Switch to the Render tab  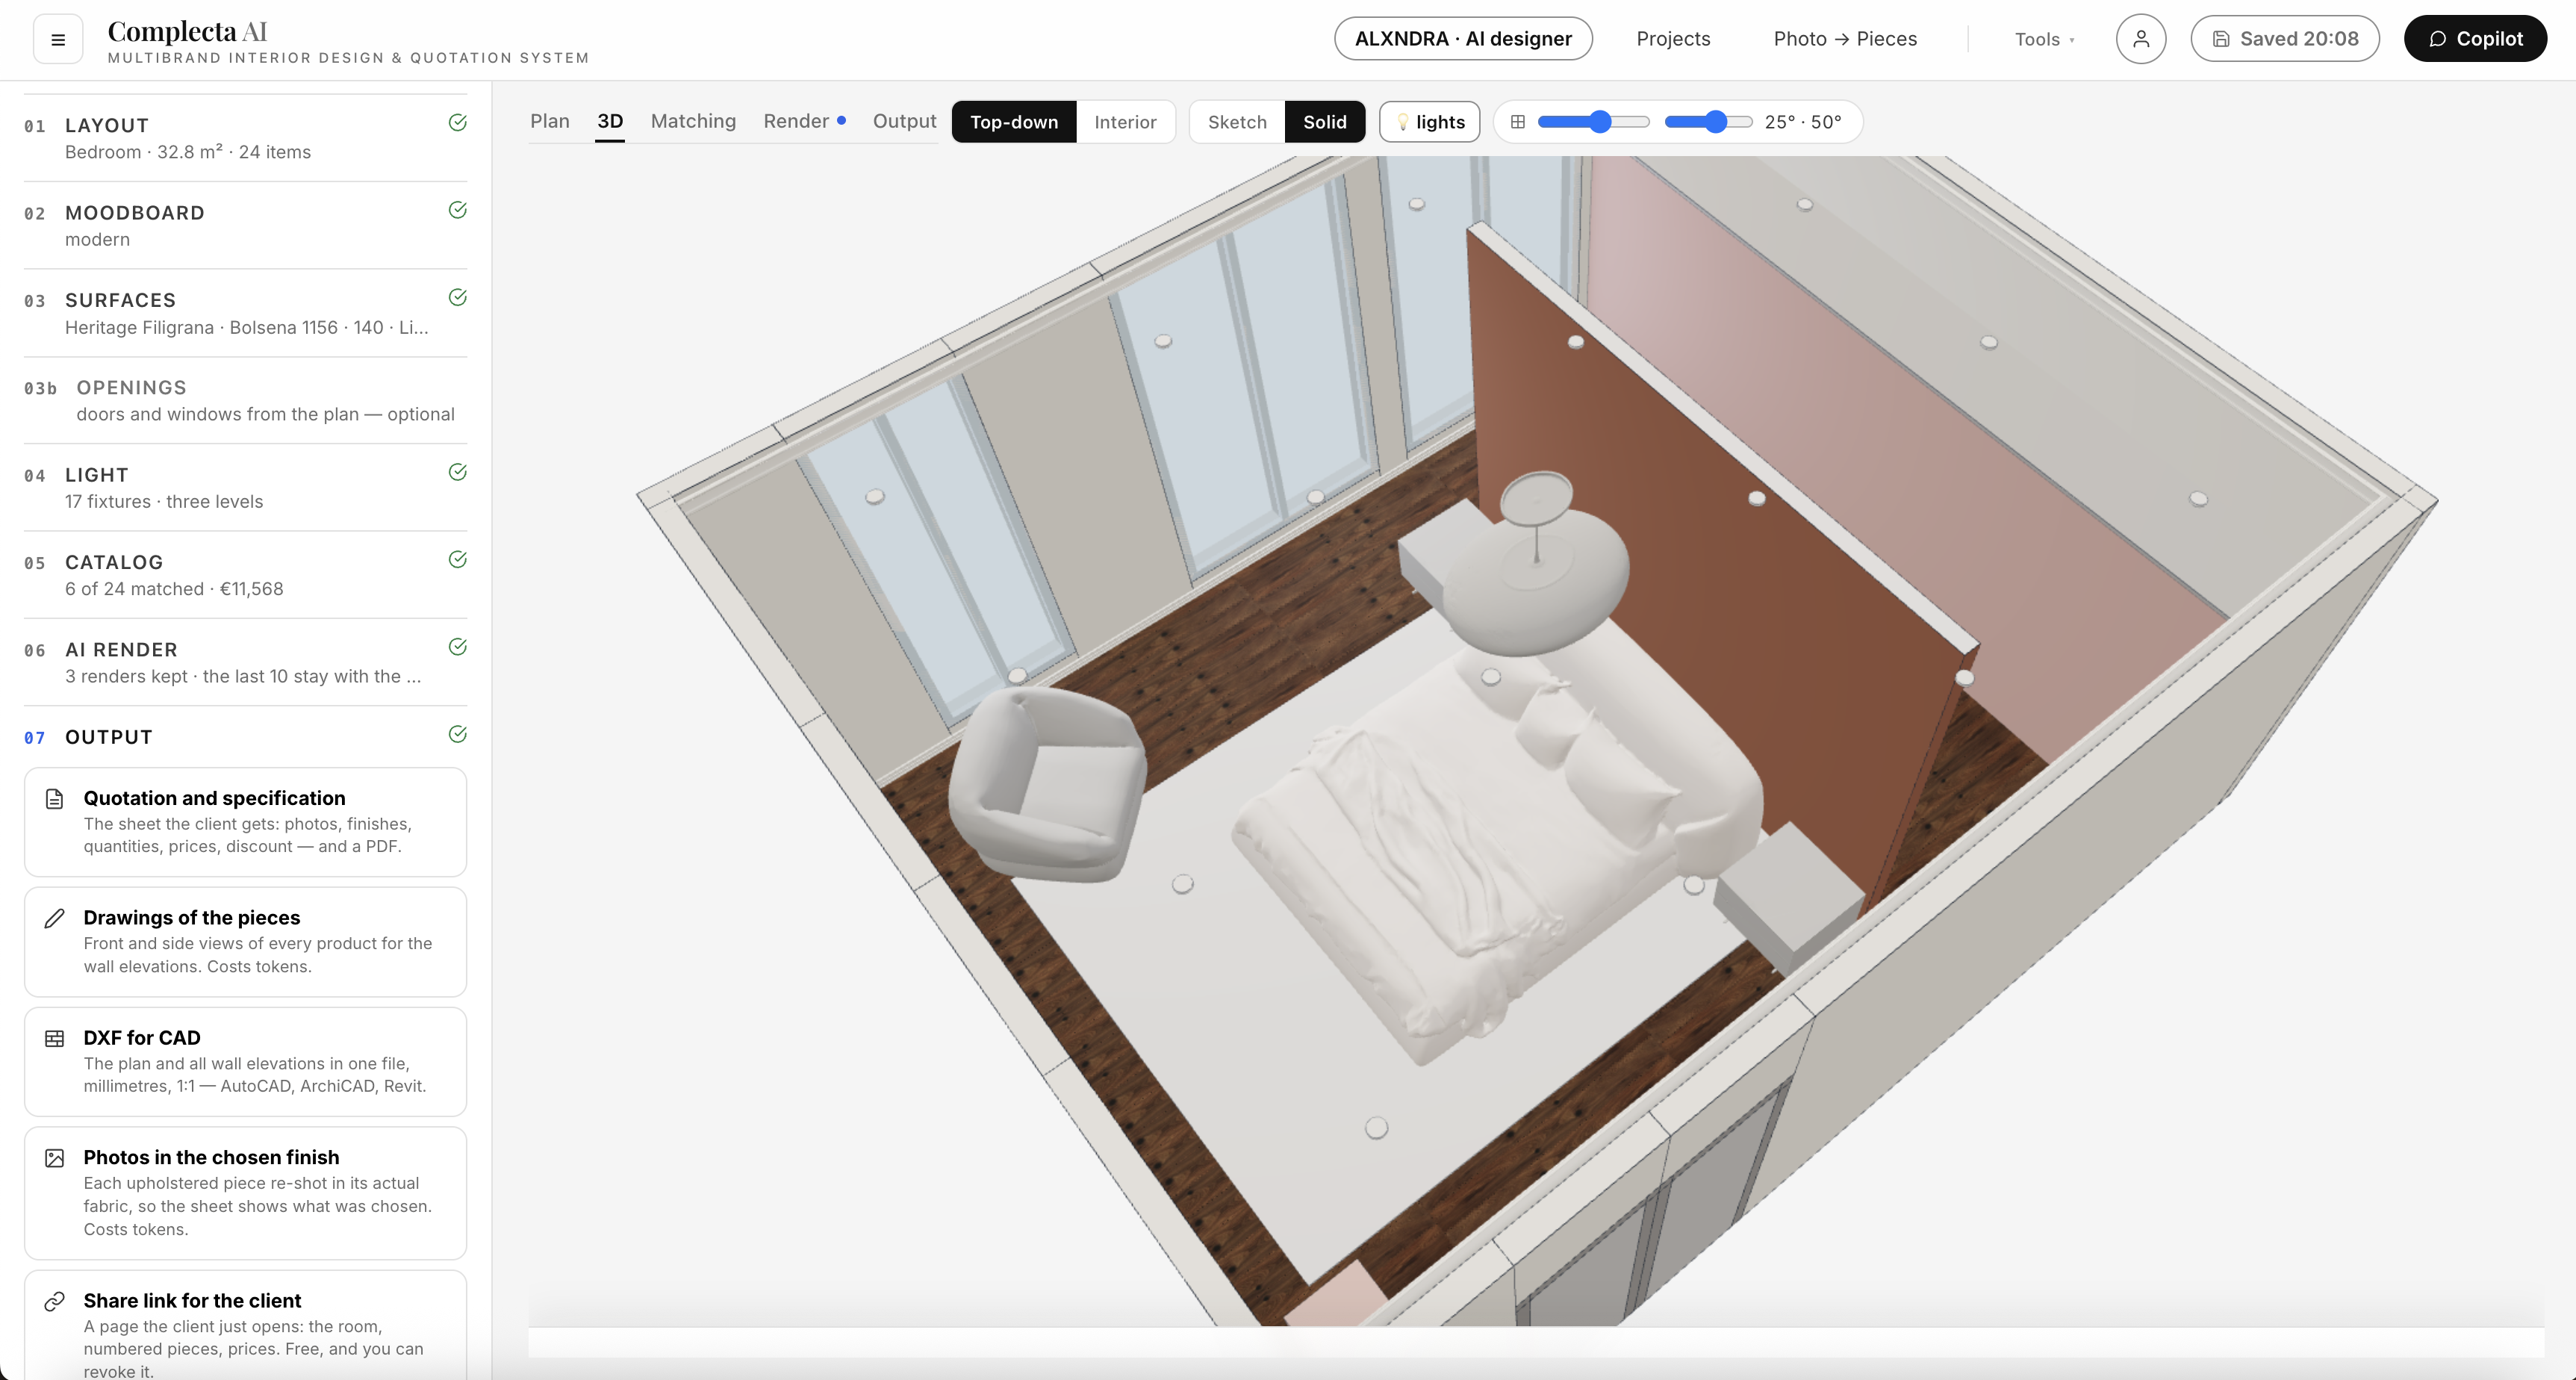804,121
